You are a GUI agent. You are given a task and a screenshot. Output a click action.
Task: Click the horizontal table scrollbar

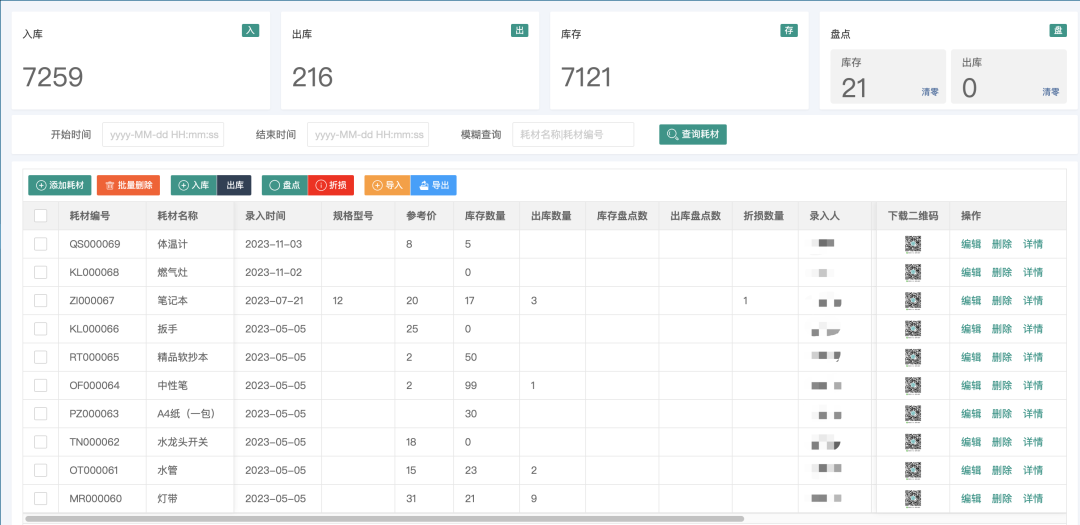point(384,519)
